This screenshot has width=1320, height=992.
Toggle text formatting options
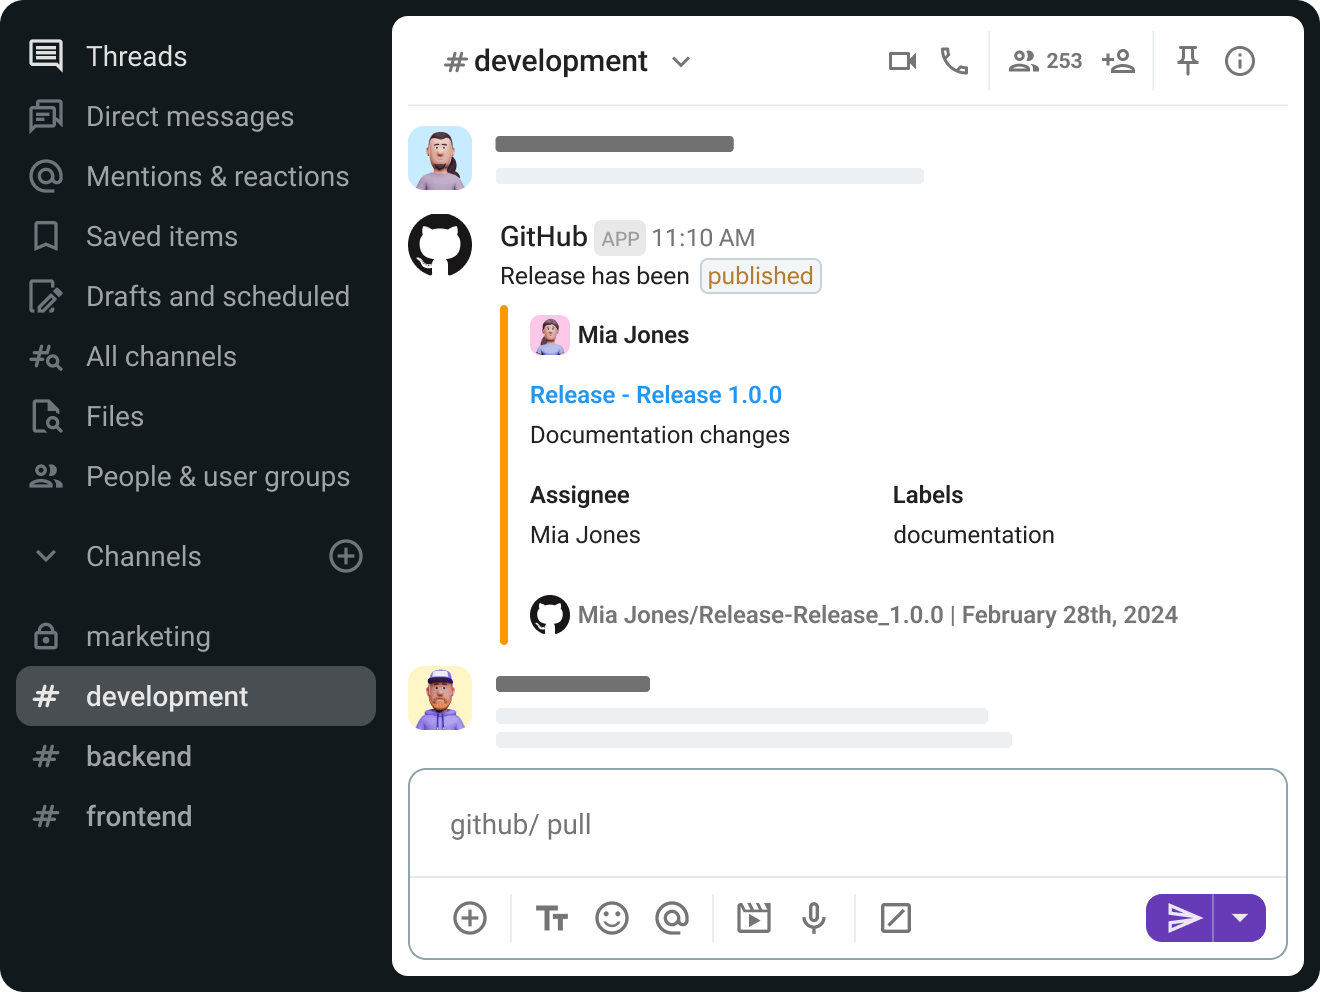pyautogui.click(x=552, y=918)
